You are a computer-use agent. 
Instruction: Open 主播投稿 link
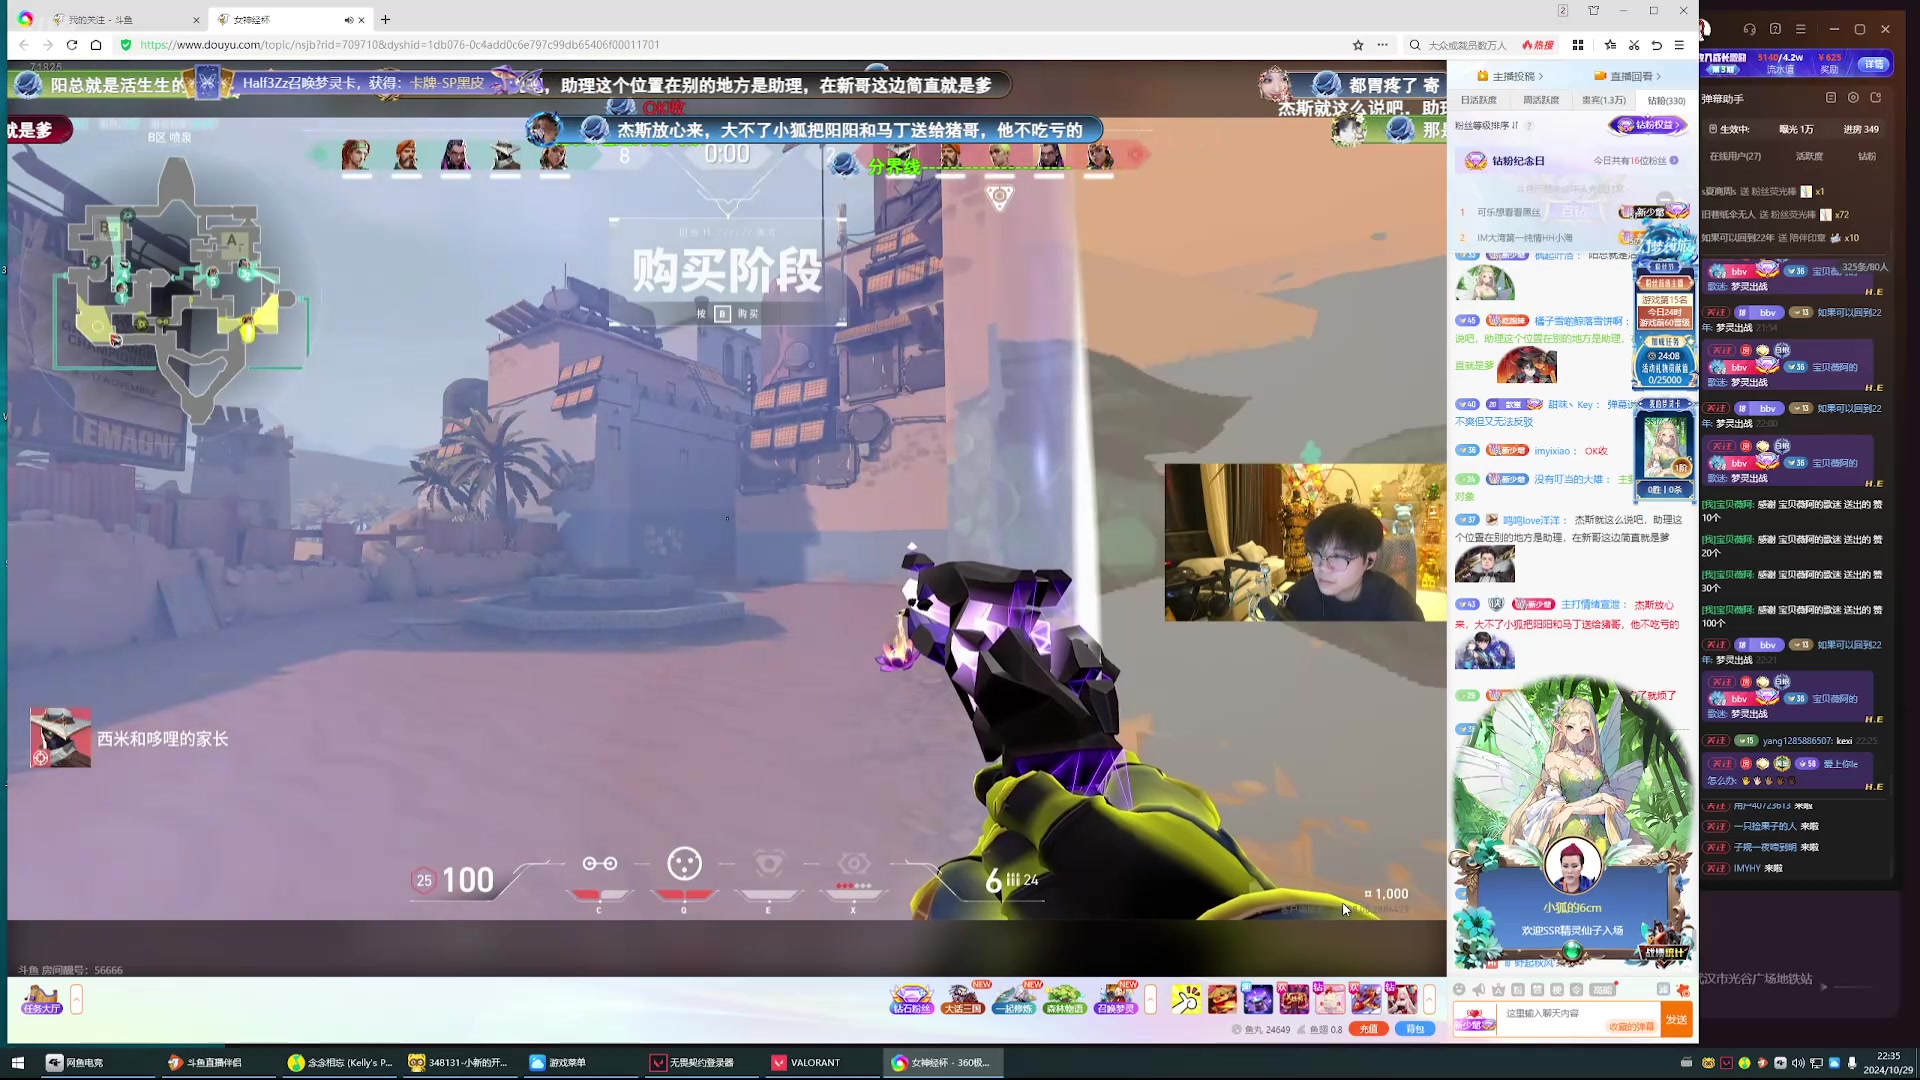(x=1510, y=76)
